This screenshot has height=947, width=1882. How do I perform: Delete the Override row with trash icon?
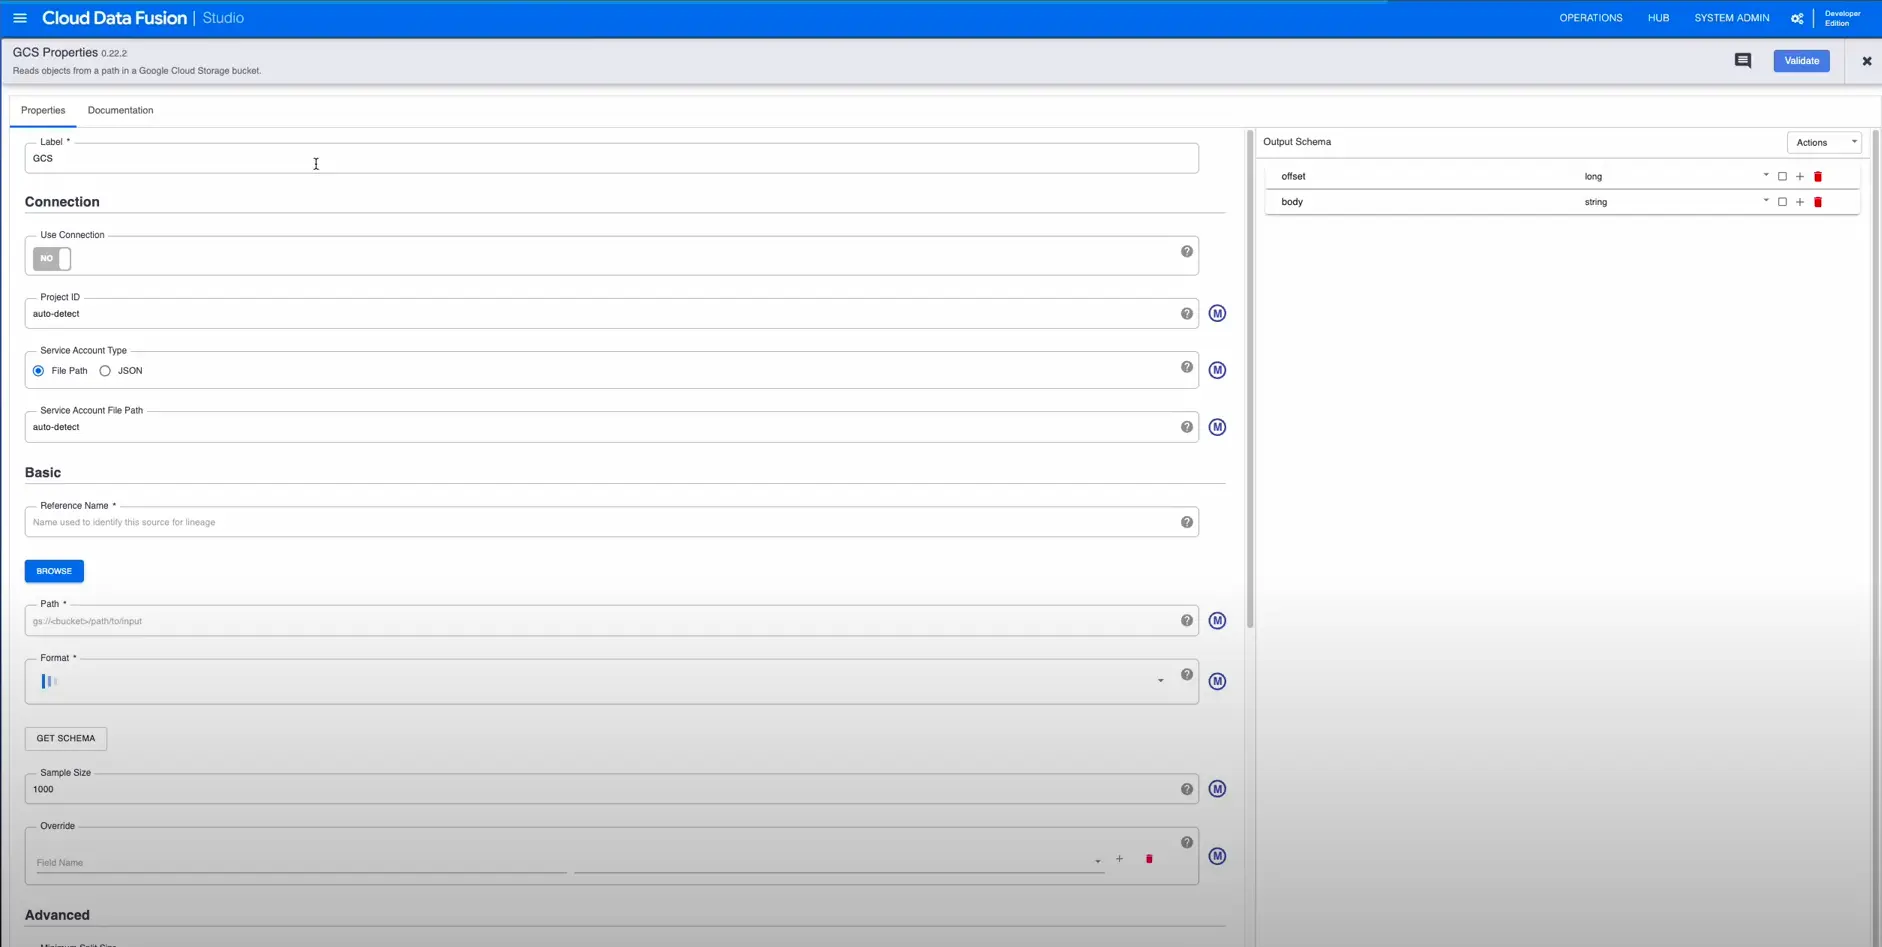[1149, 859]
